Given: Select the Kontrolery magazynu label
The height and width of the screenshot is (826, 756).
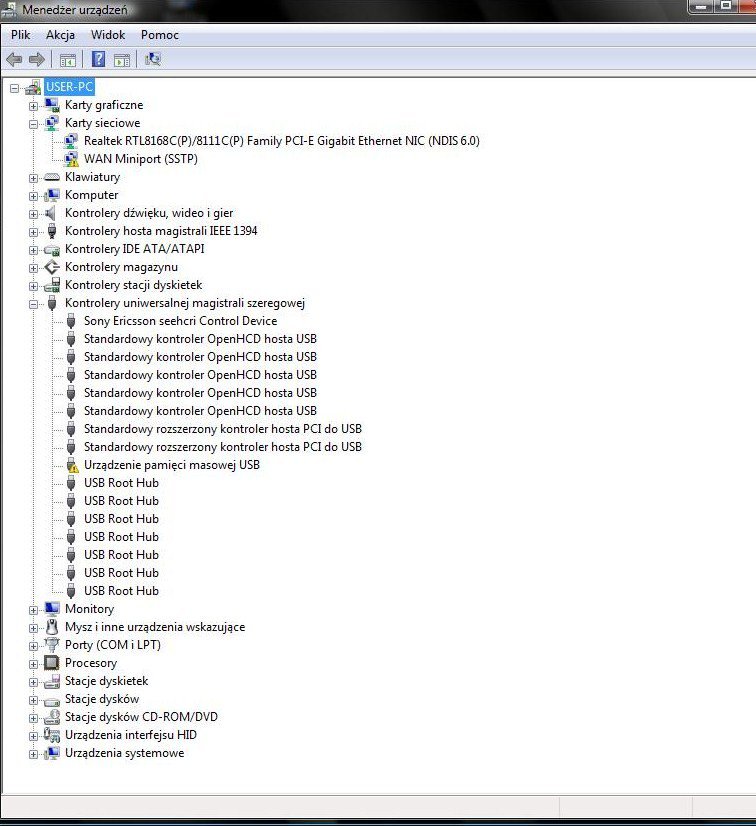Looking at the screenshot, I should [x=121, y=267].
